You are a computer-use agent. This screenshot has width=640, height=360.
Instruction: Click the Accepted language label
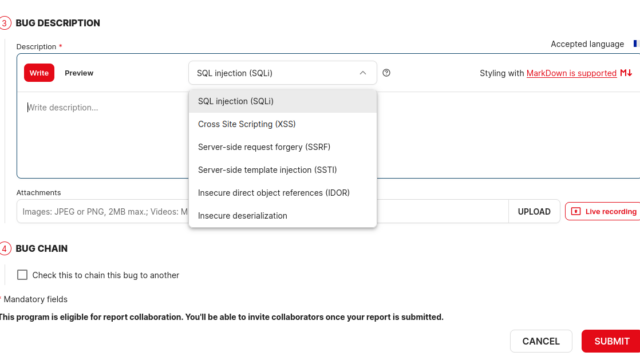pos(587,44)
